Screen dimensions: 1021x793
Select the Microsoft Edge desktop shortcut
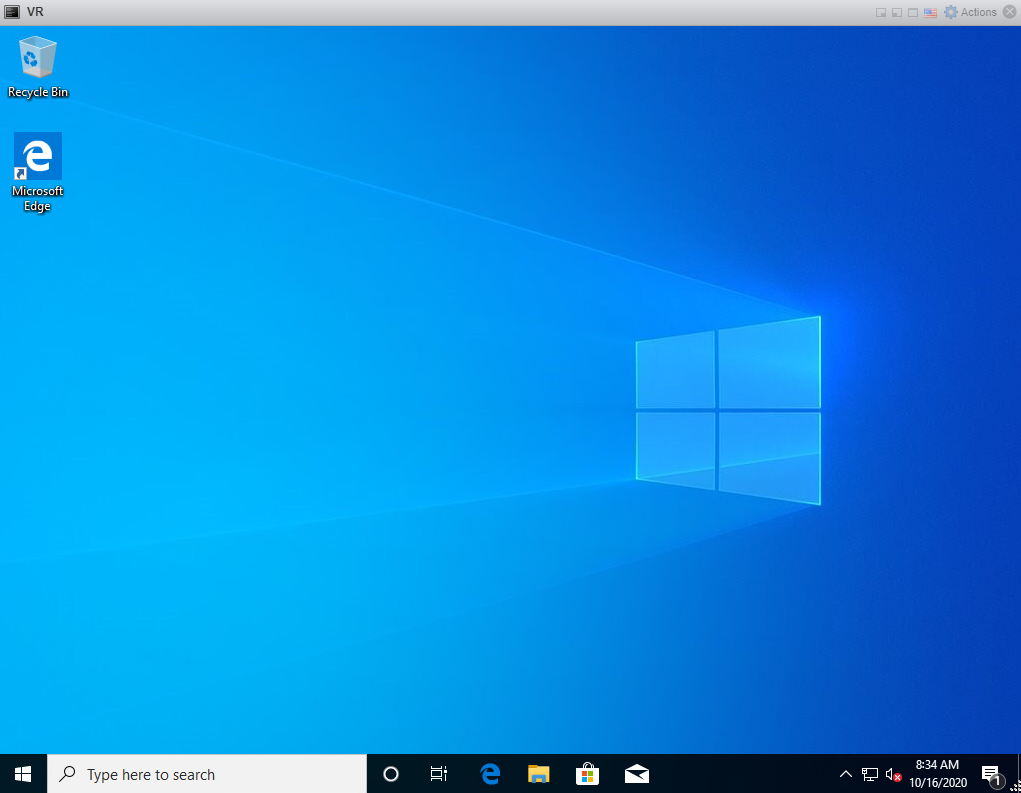[x=38, y=173]
